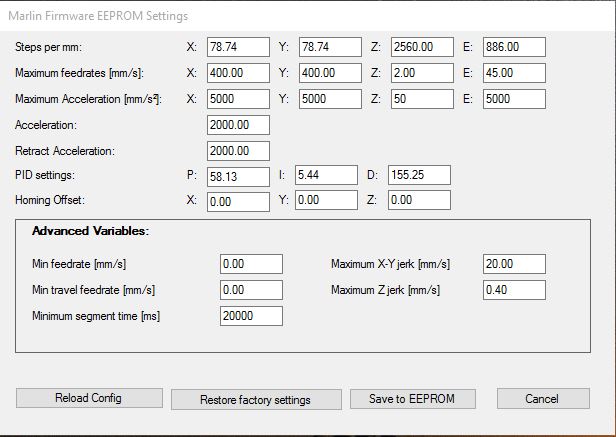Edit Maximum Z jerk field

[514, 290]
